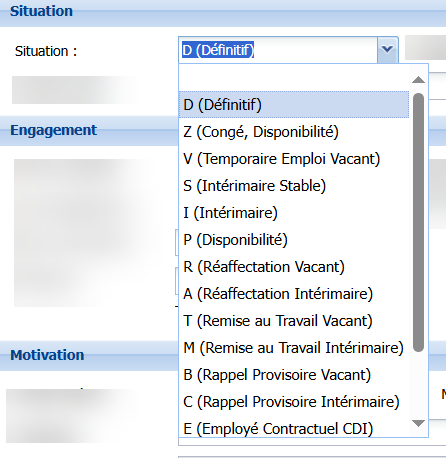Choose C (Rappel Provisoire Intérimaire)
Image resolution: width=446 pixels, height=458 pixels.
point(294,402)
